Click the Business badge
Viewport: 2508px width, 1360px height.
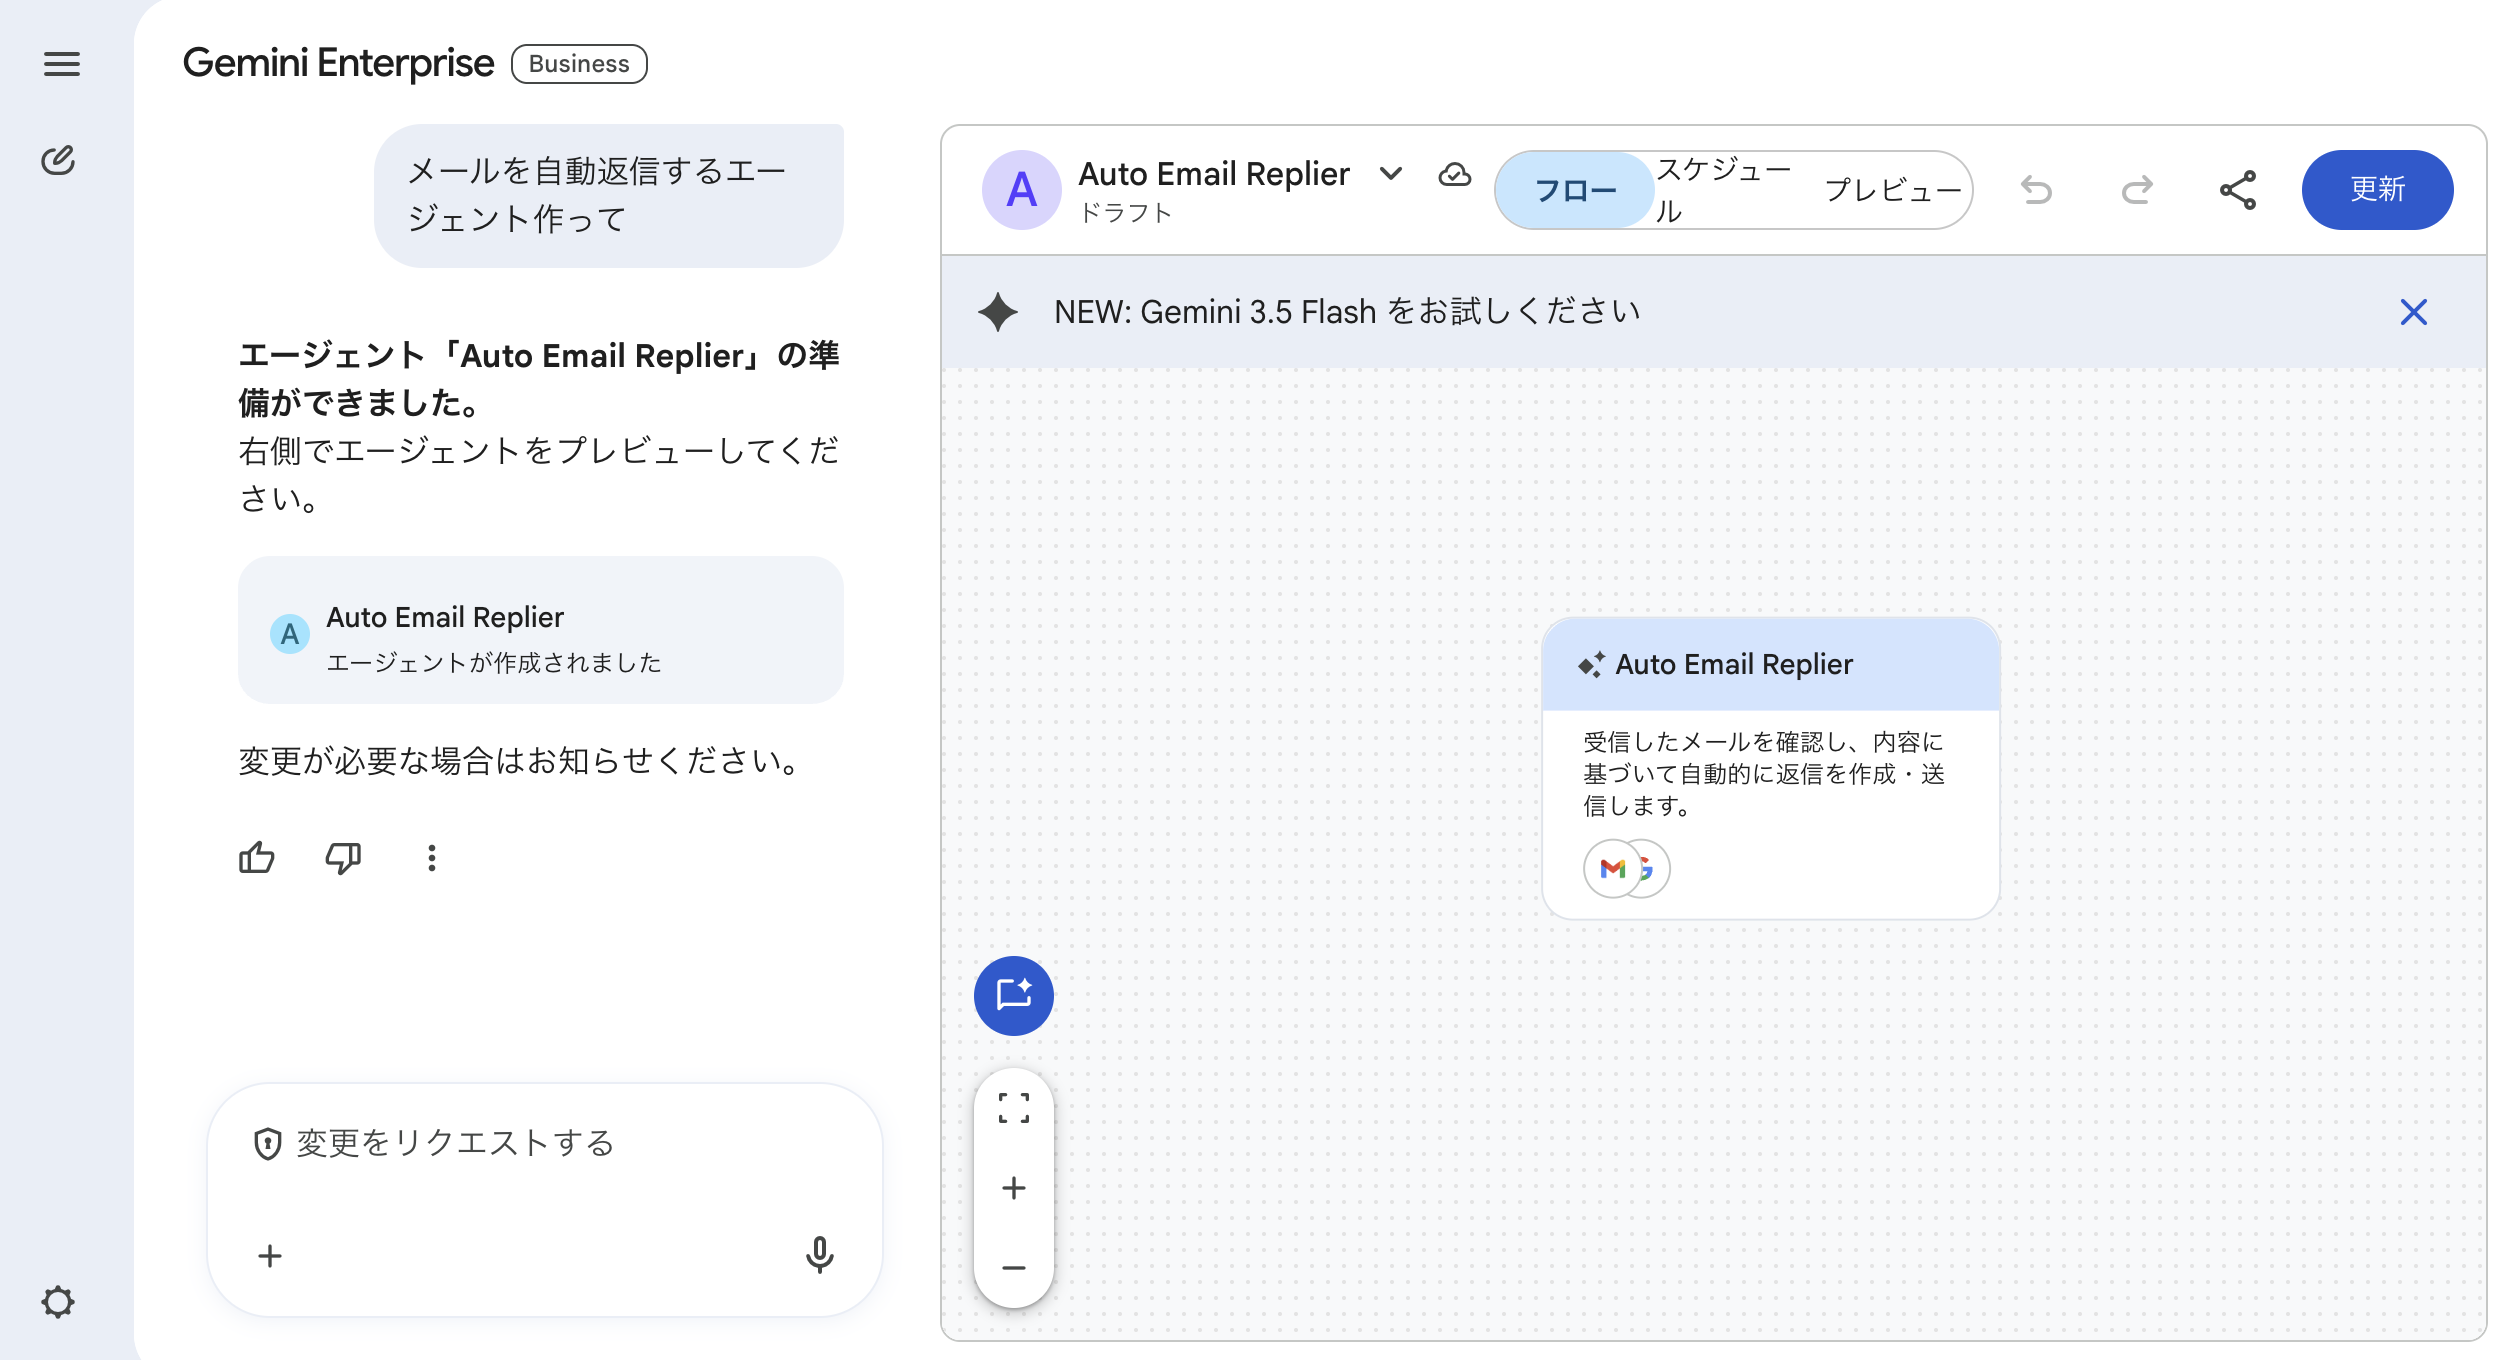[579, 64]
